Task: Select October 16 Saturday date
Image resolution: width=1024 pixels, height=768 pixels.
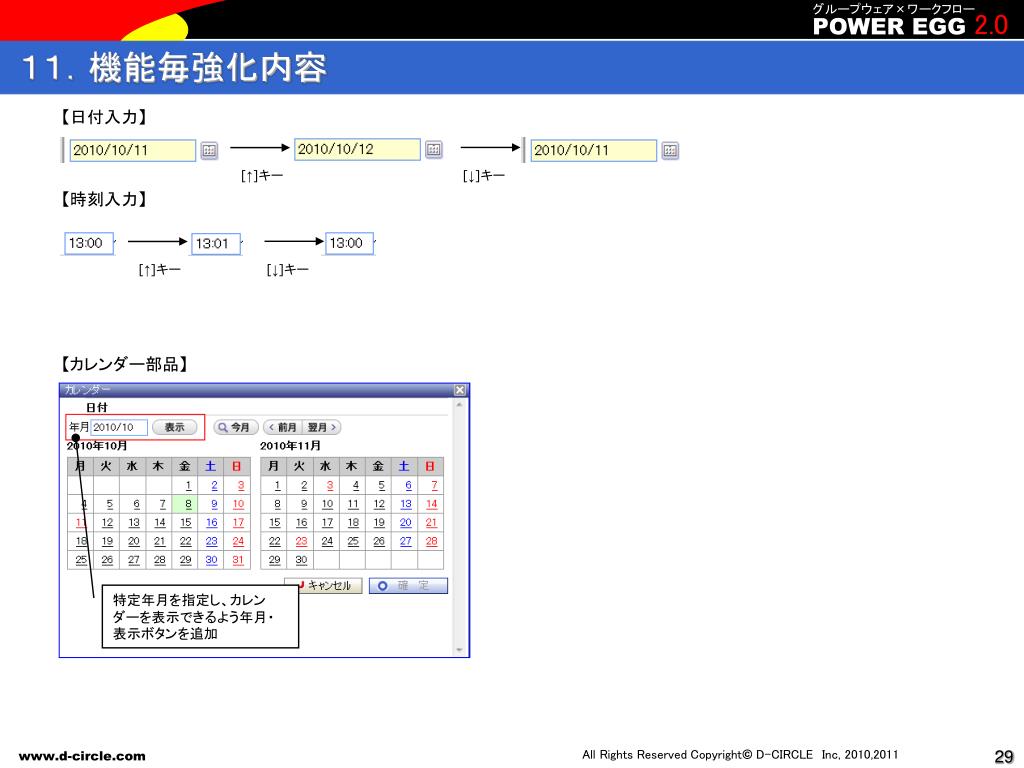Action: (212, 522)
